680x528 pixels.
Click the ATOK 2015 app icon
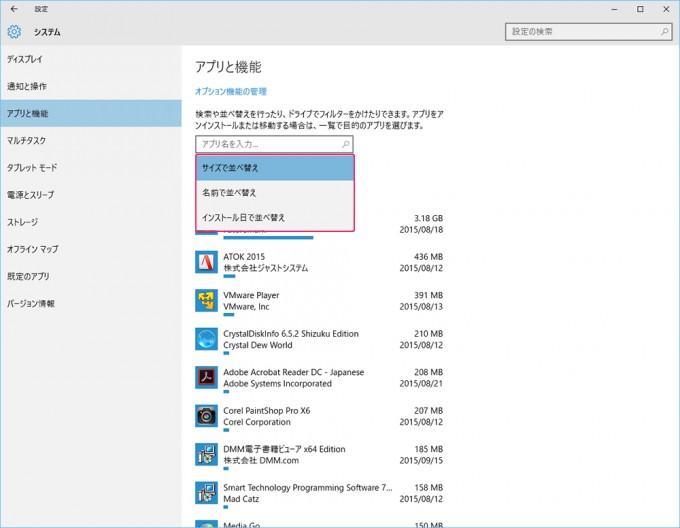[206, 262]
